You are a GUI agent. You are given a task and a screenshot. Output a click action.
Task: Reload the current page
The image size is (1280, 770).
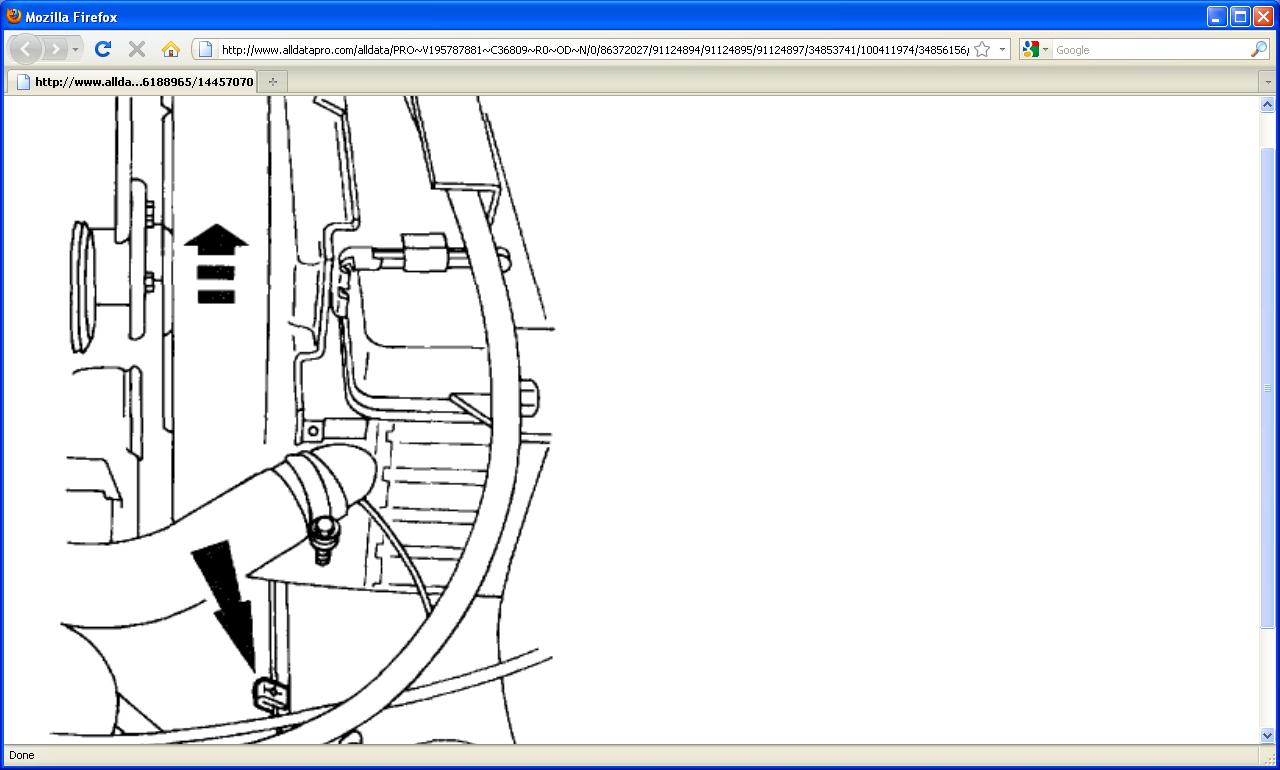point(102,49)
